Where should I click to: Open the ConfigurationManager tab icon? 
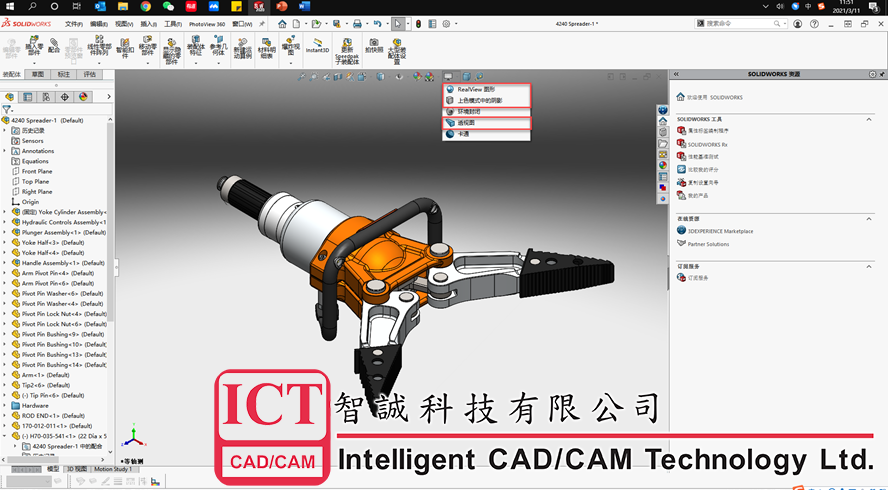tap(46, 97)
